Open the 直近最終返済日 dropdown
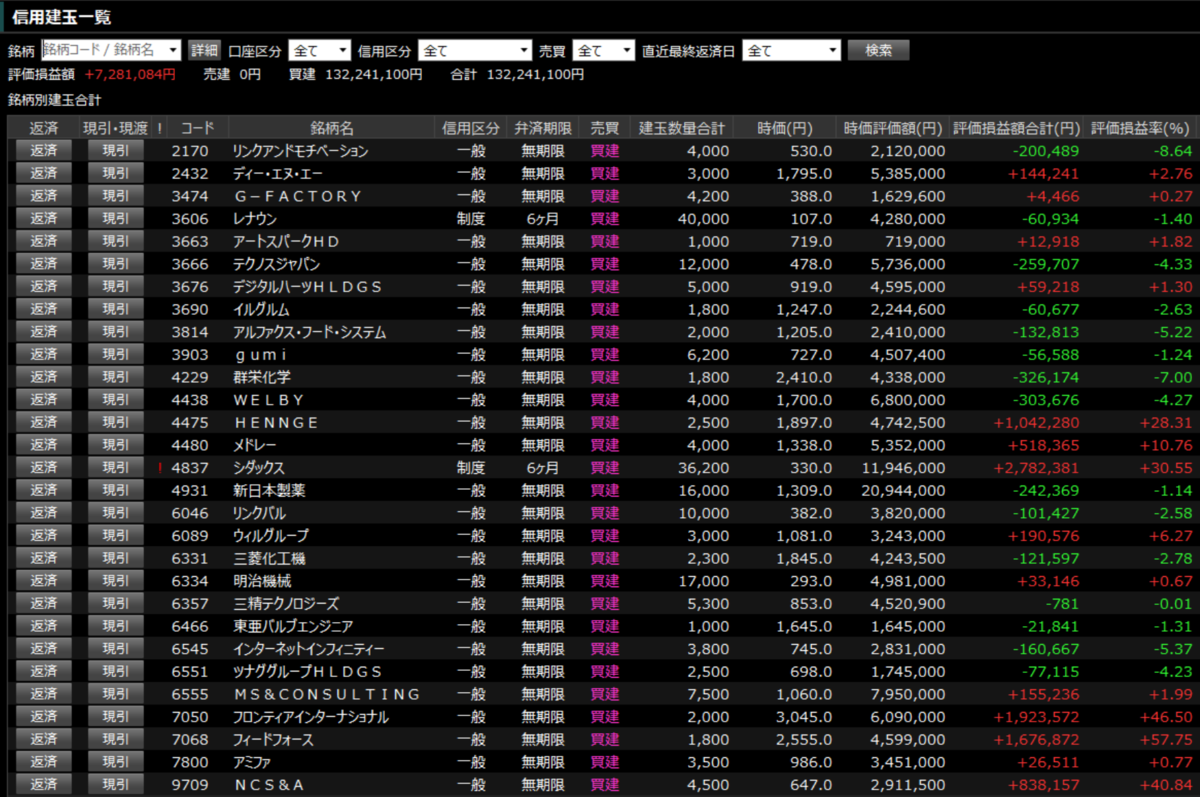 coord(791,50)
